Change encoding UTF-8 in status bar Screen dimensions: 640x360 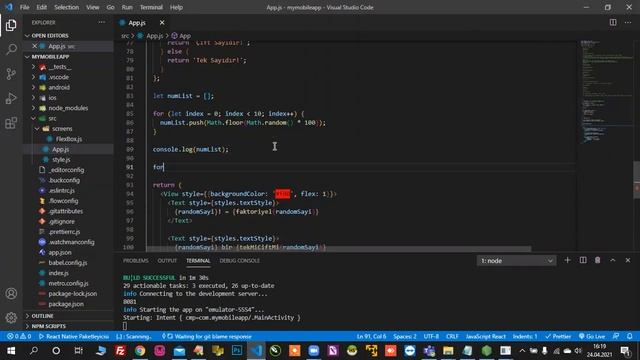click(431, 336)
